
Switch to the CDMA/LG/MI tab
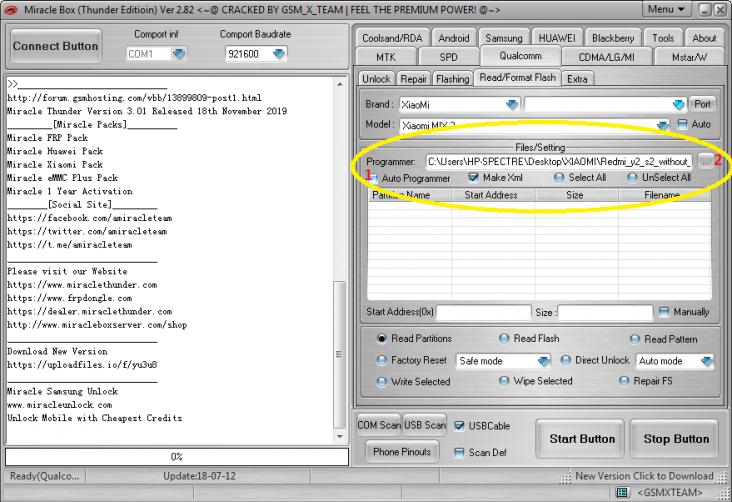coord(606,57)
